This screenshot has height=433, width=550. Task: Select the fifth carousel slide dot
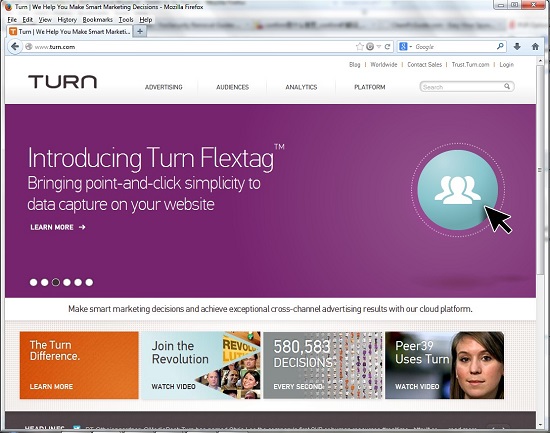coord(78,282)
